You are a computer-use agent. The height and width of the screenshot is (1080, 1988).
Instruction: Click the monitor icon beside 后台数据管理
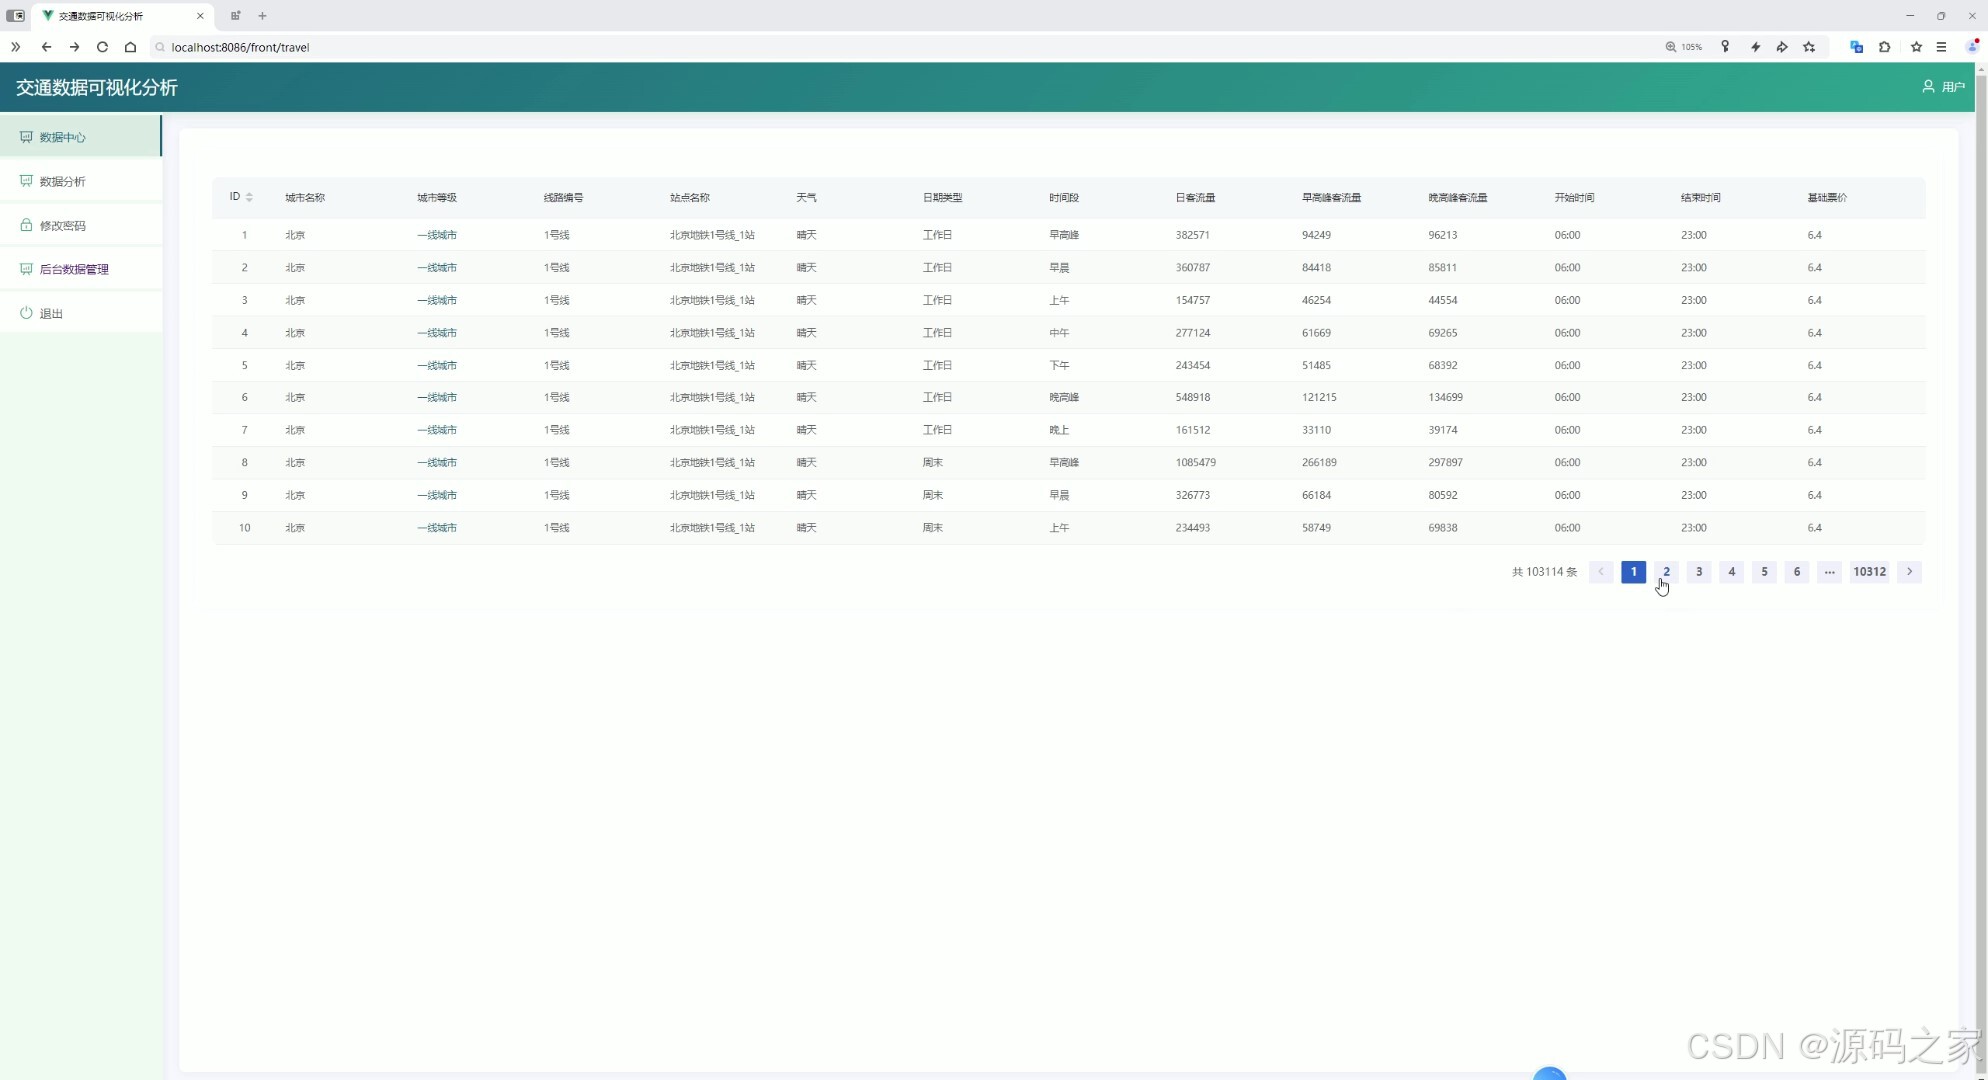click(x=26, y=269)
